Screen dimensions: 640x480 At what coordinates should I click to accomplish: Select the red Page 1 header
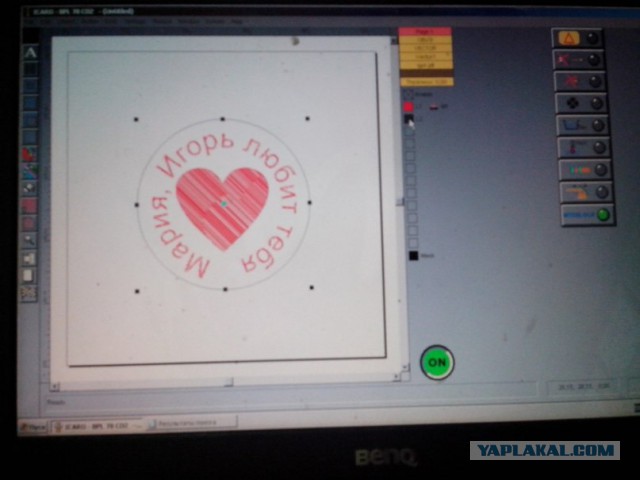click(425, 31)
